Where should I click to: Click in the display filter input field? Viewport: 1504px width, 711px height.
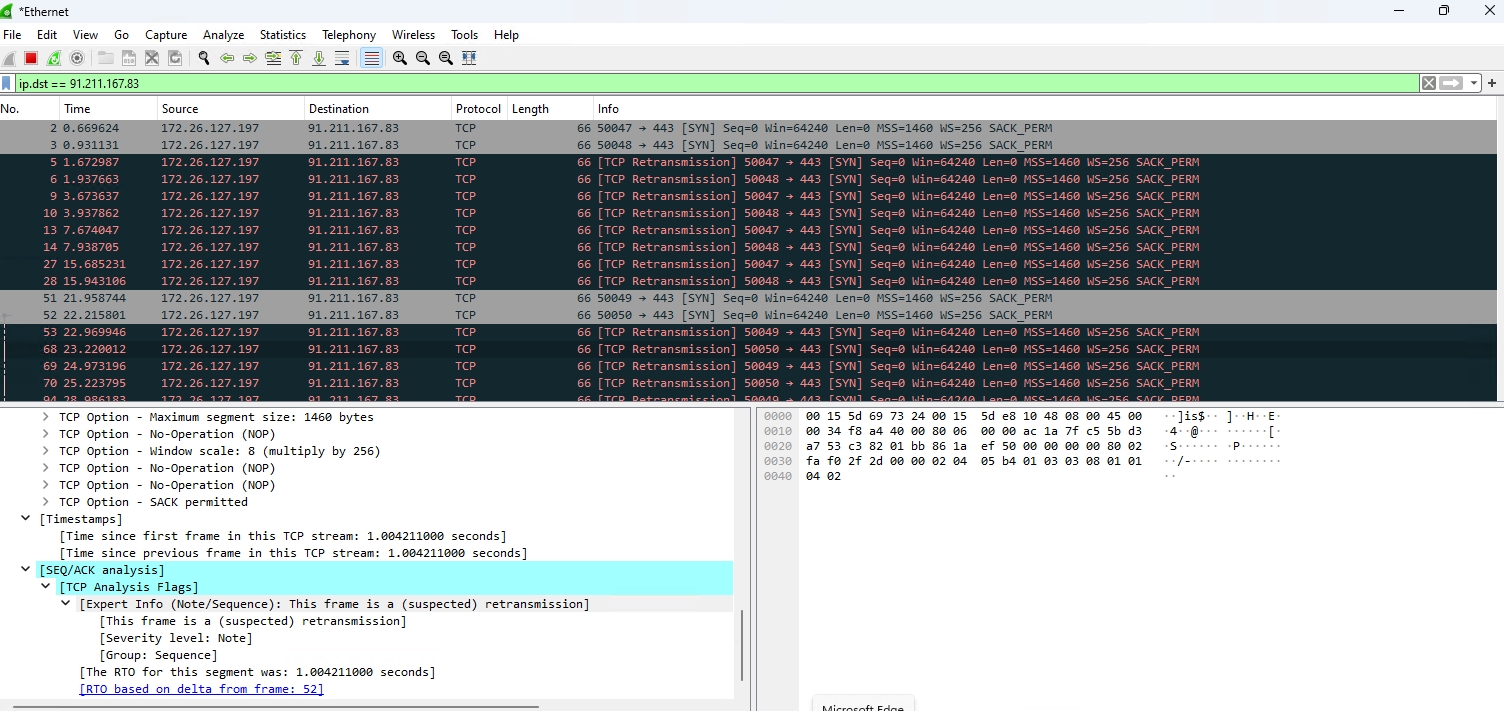pos(700,84)
